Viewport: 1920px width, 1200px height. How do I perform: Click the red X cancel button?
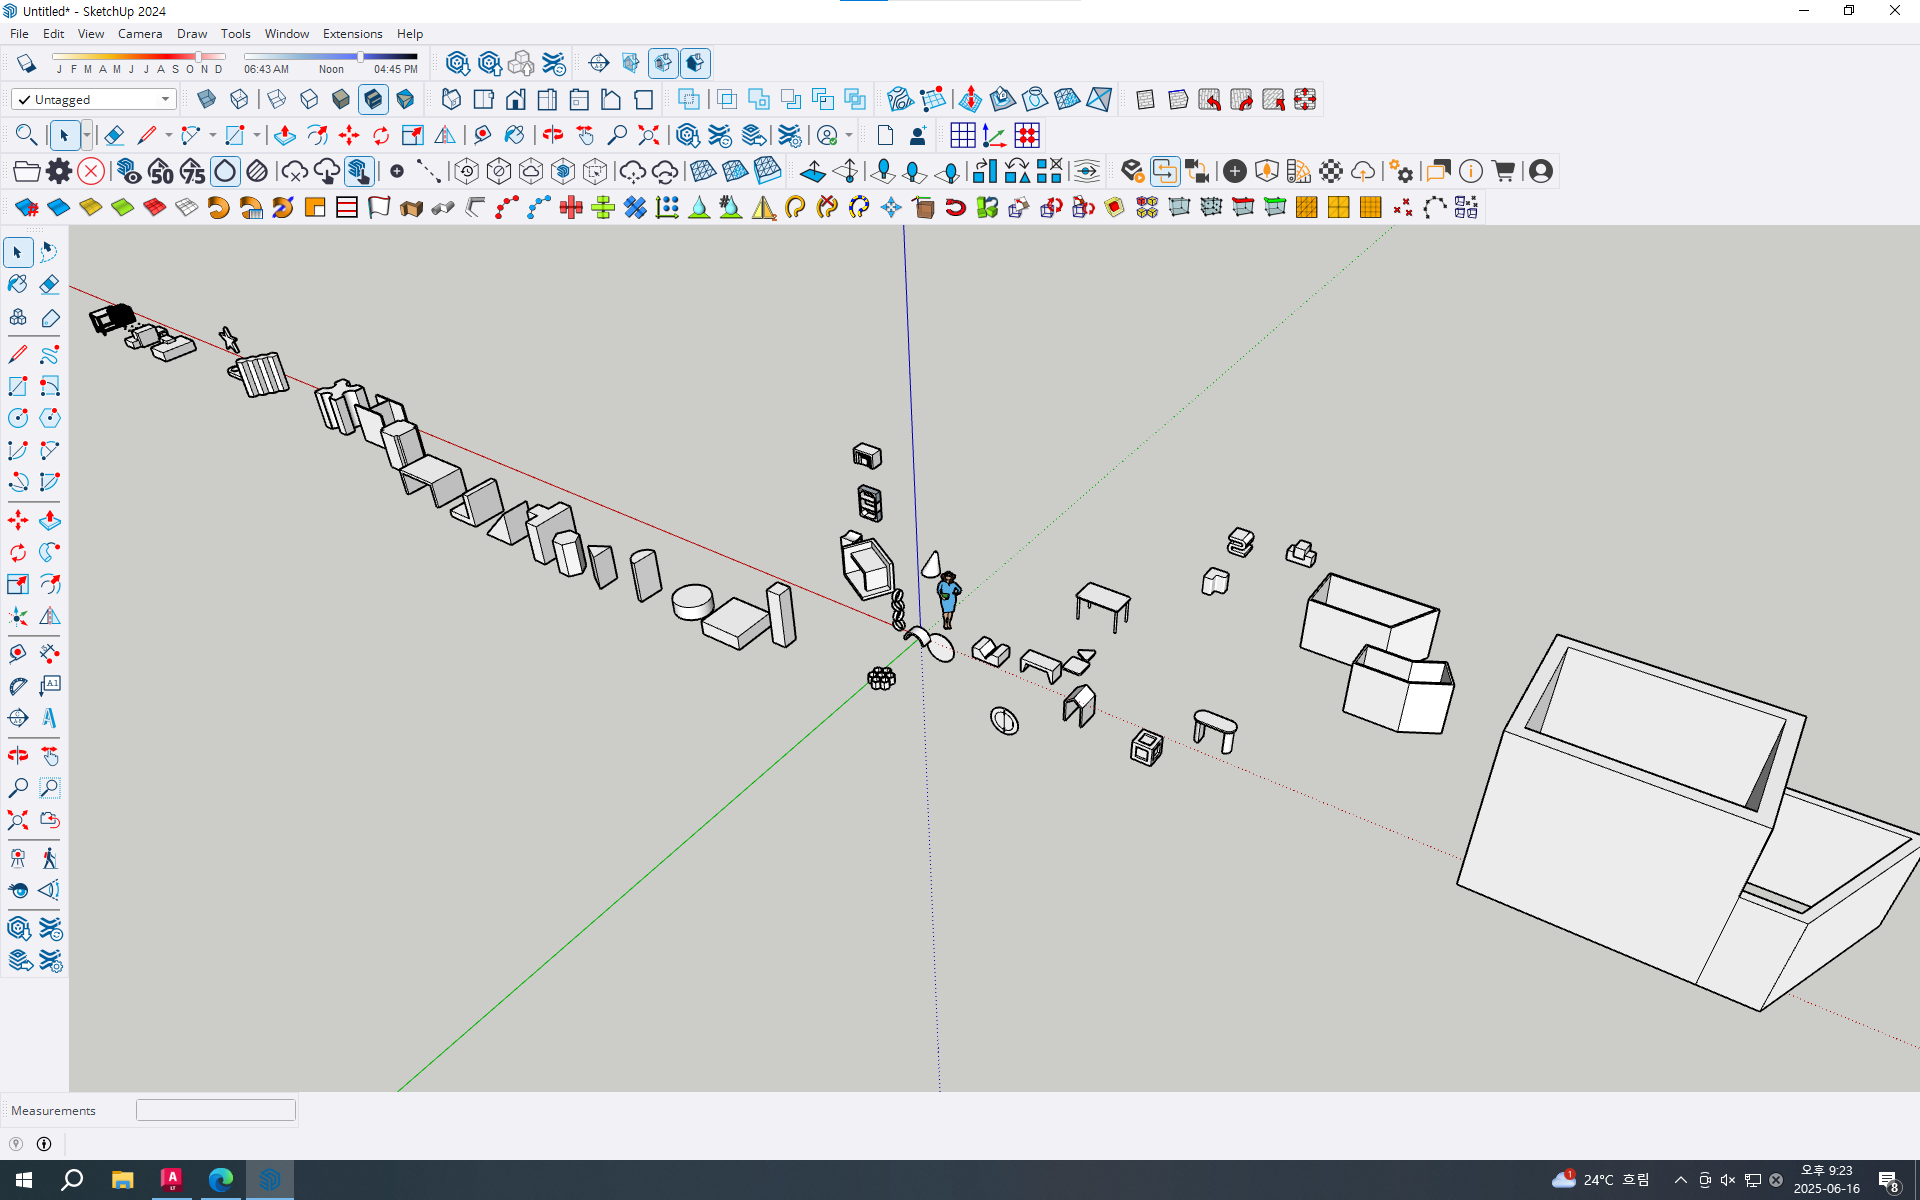click(91, 171)
